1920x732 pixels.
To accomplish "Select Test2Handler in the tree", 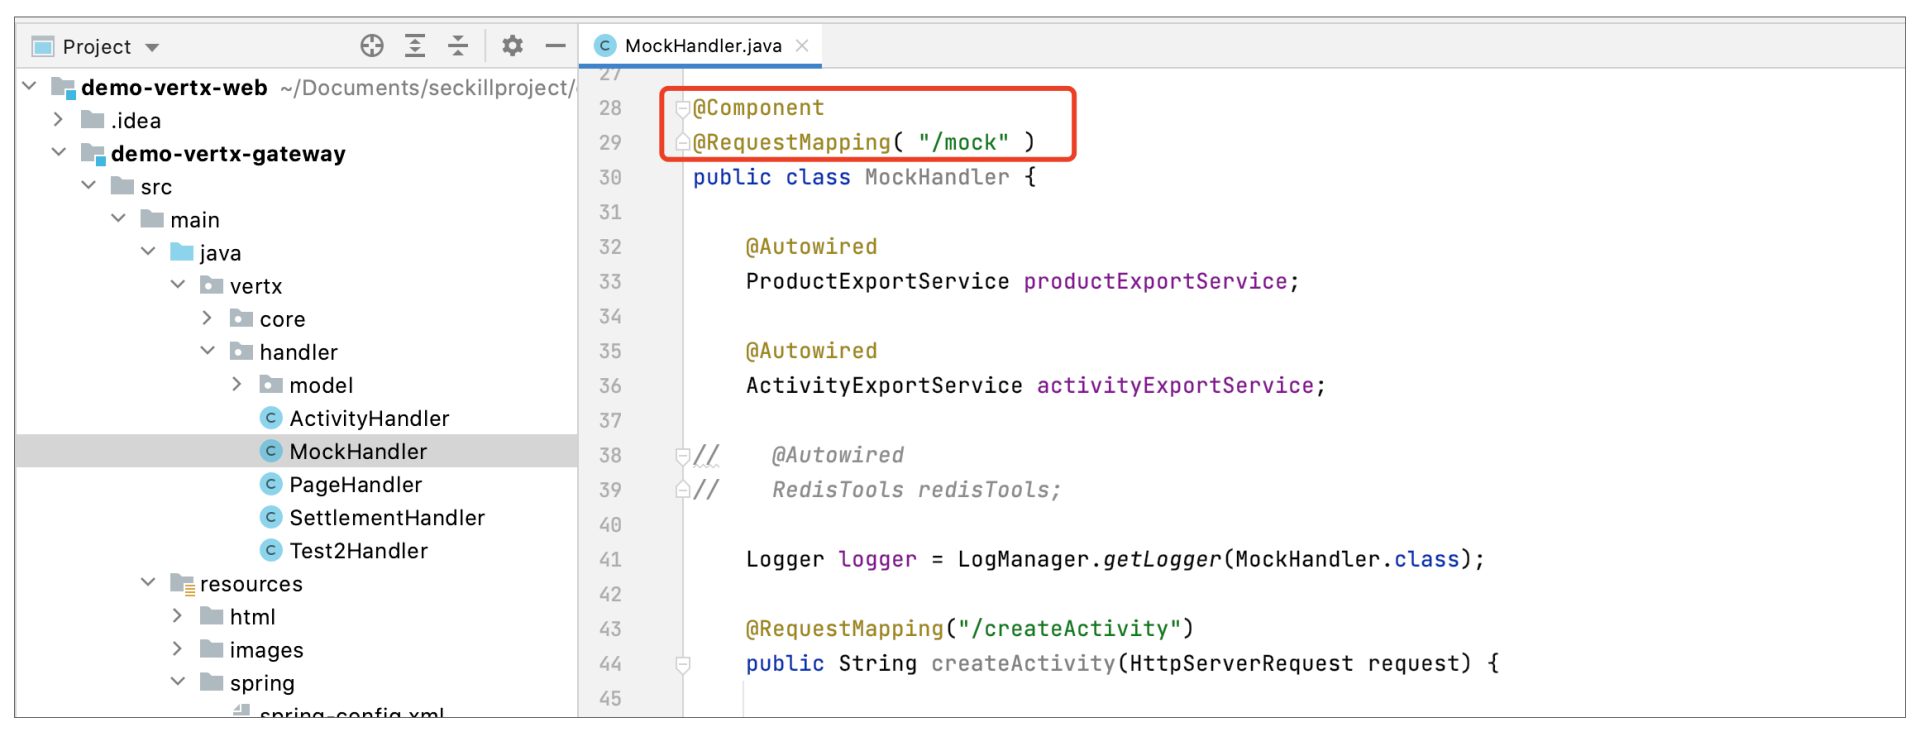I will click(x=358, y=551).
